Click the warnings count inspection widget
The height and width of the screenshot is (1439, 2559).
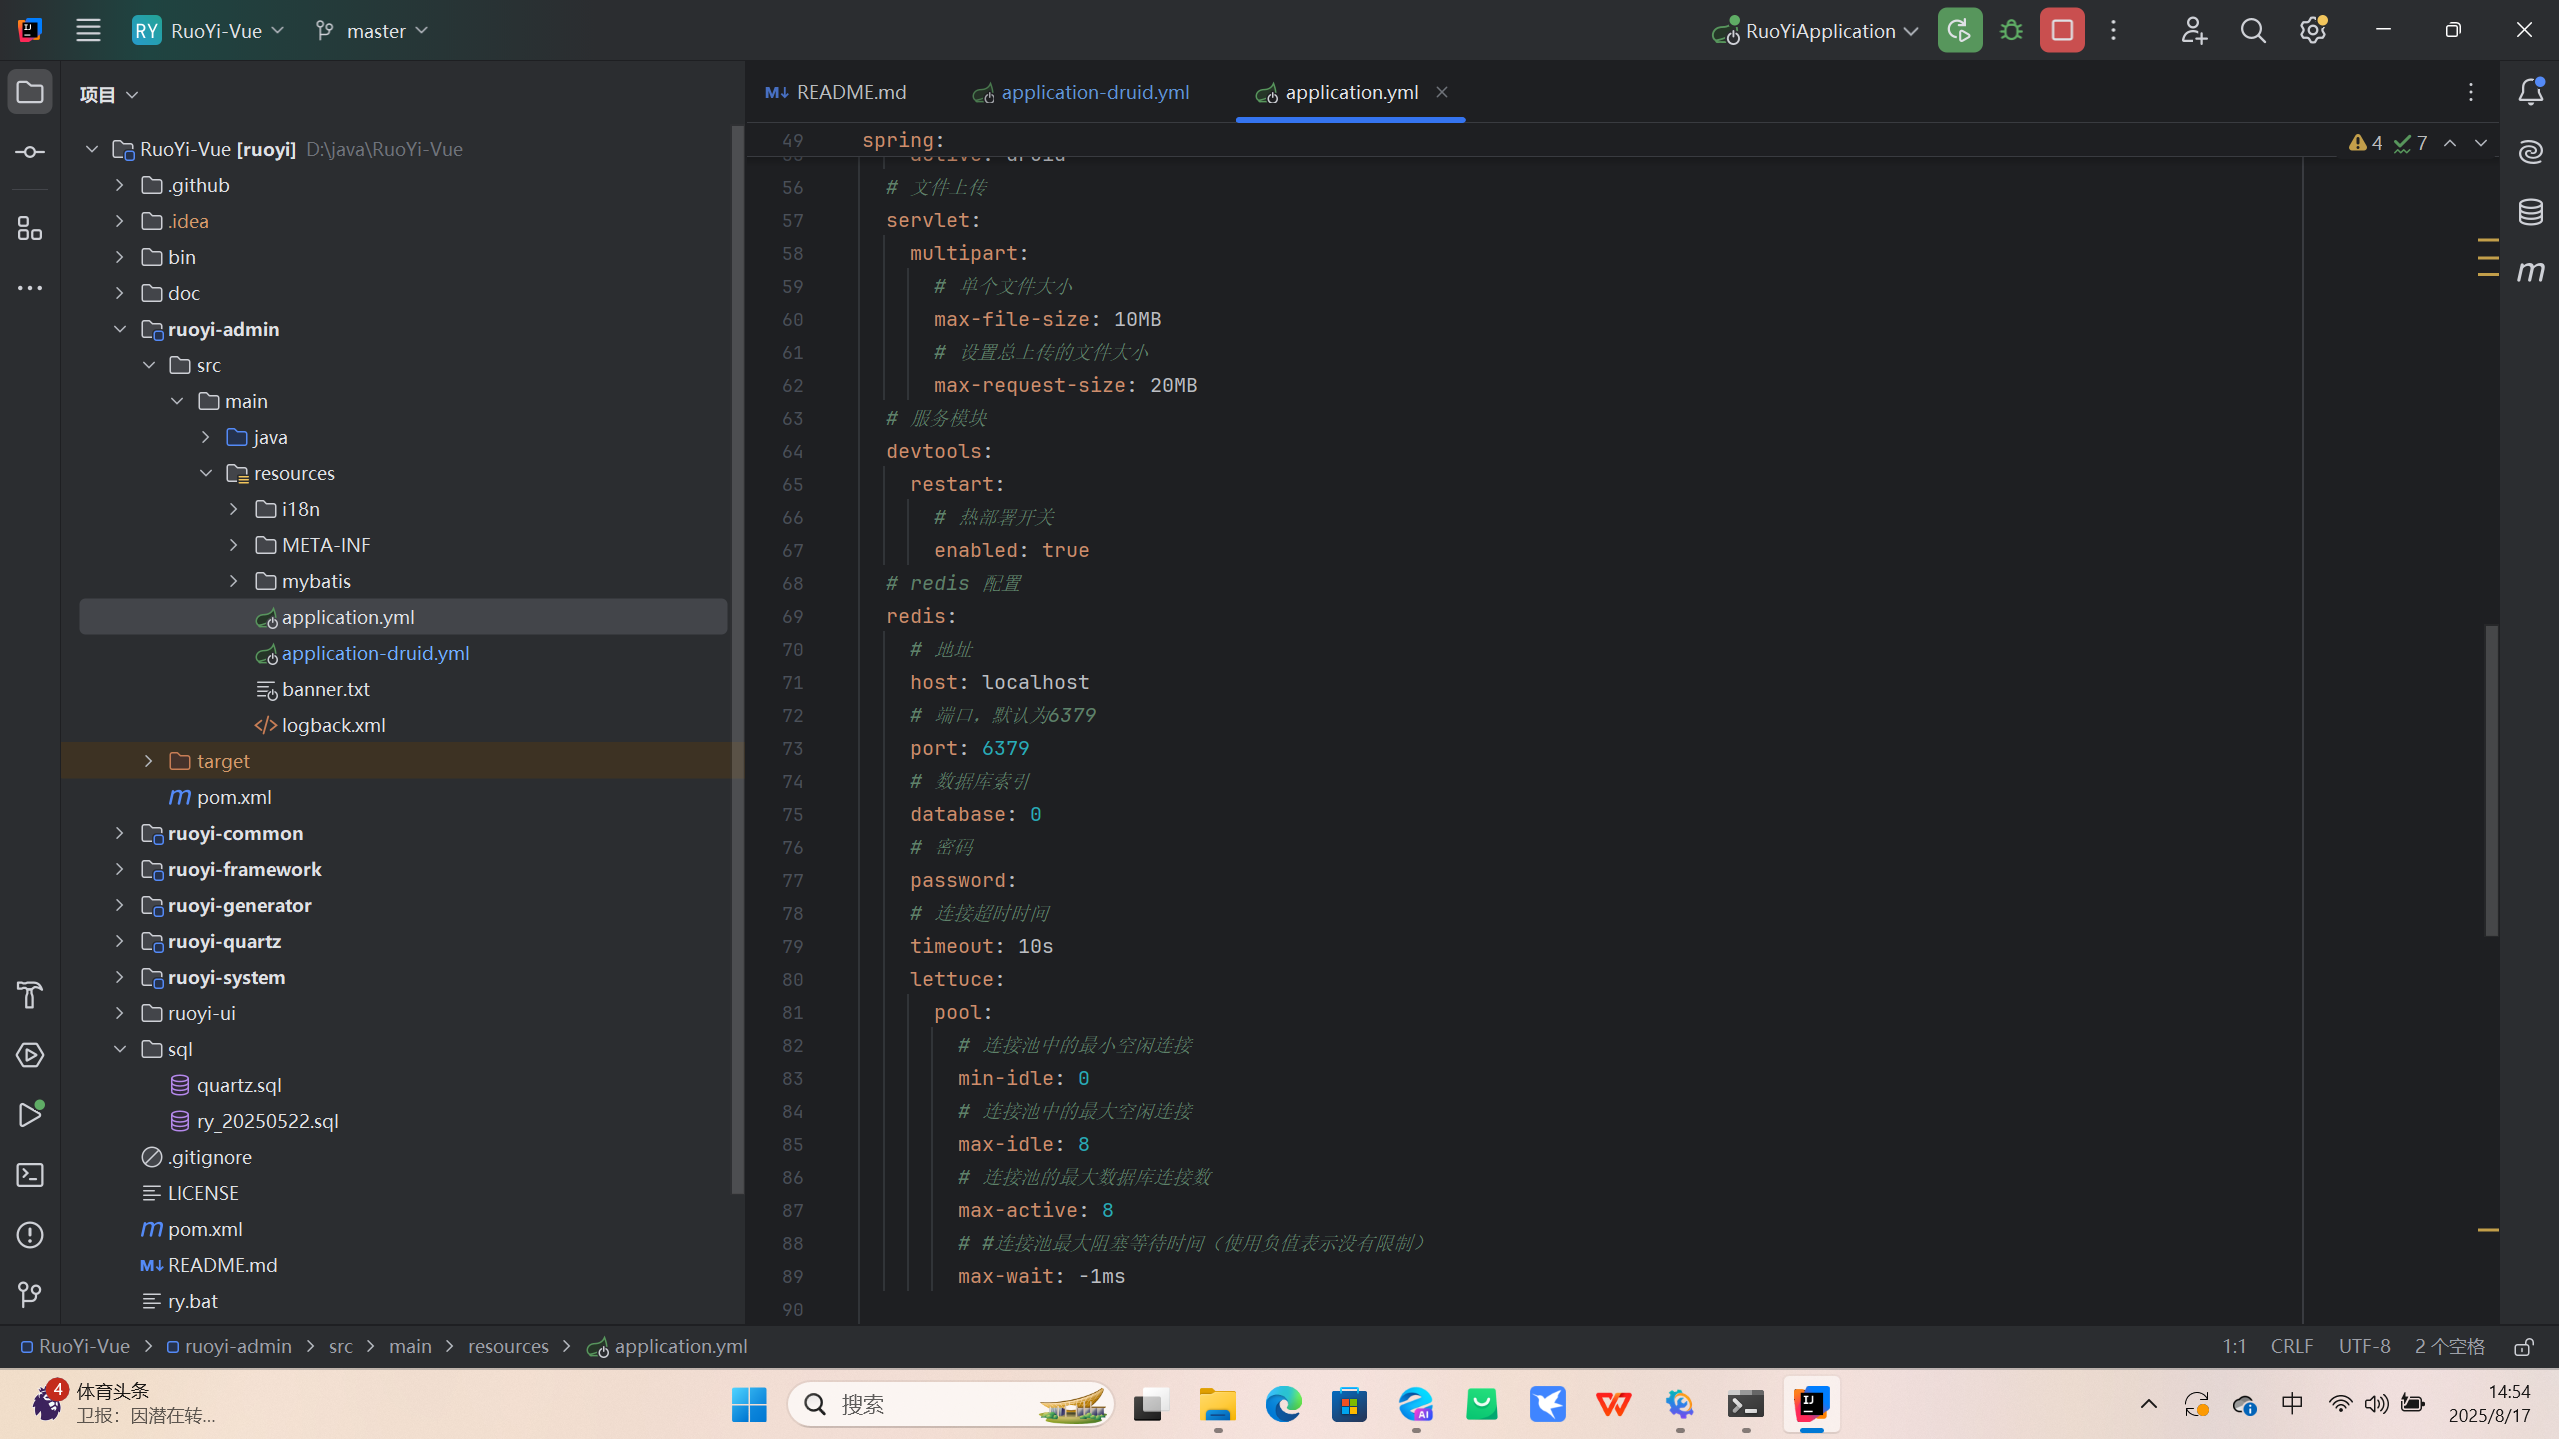[x=2366, y=143]
